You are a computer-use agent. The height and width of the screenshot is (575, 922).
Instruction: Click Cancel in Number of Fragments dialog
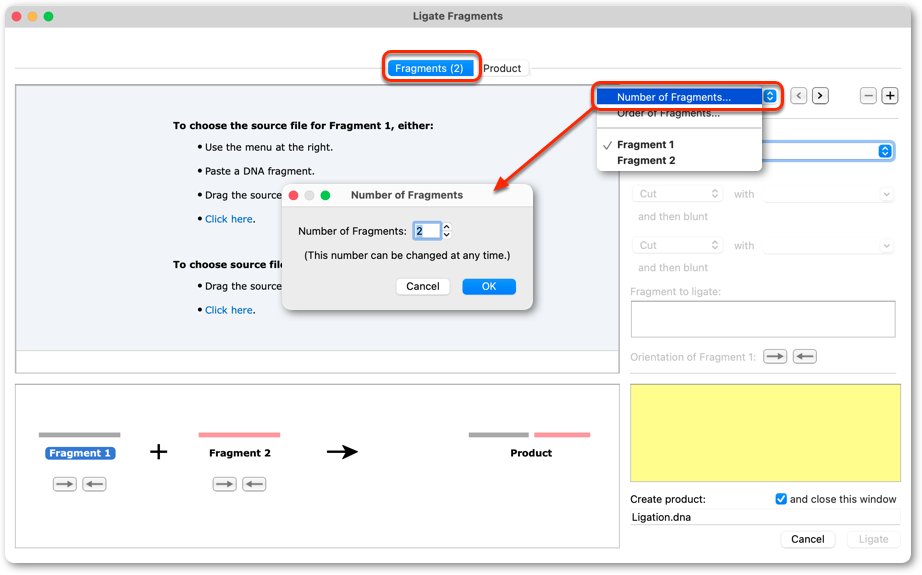pyautogui.click(x=423, y=286)
